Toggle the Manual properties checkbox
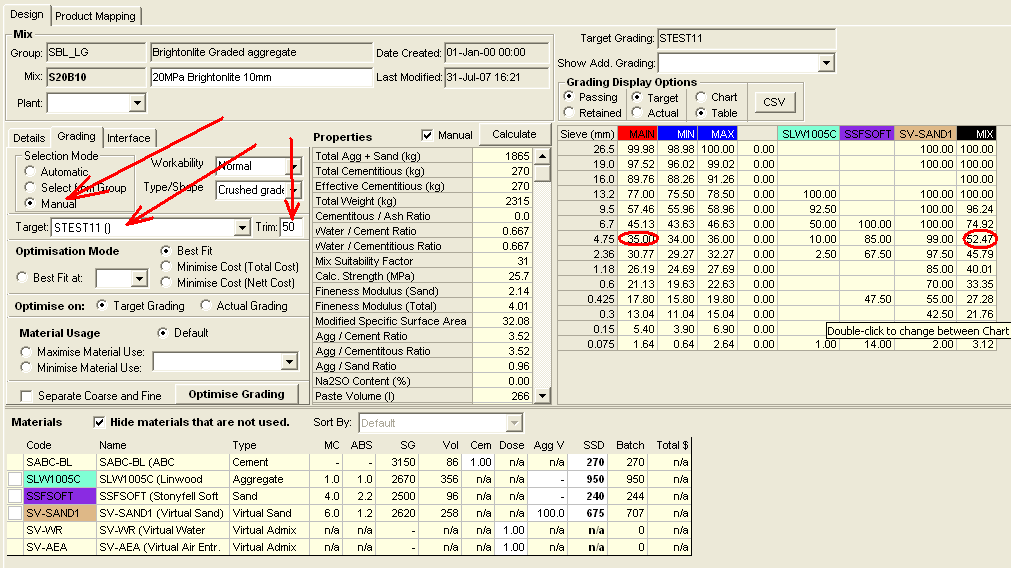Image resolution: width=1011 pixels, height=568 pixels. pyautogui.click(x=428, y=135)
